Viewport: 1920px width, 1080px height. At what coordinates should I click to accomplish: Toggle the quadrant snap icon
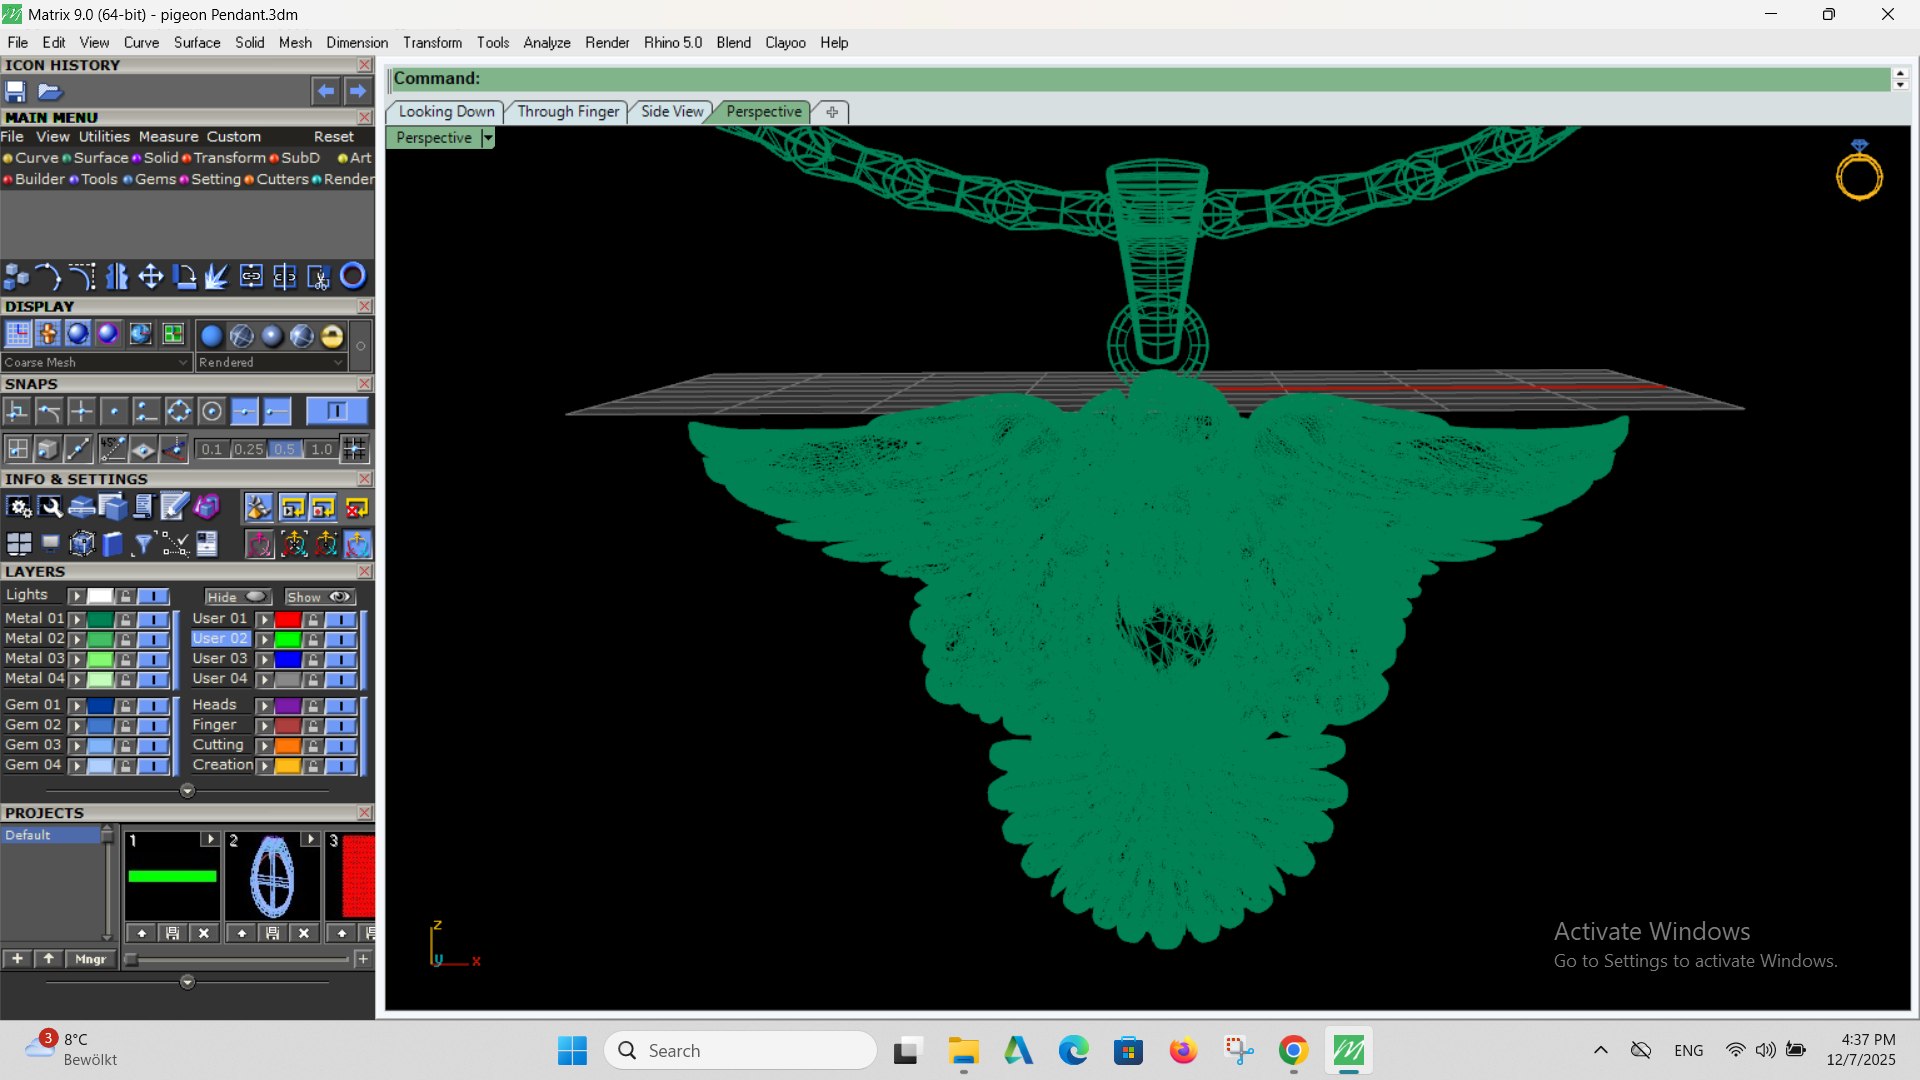pos(179,411)
